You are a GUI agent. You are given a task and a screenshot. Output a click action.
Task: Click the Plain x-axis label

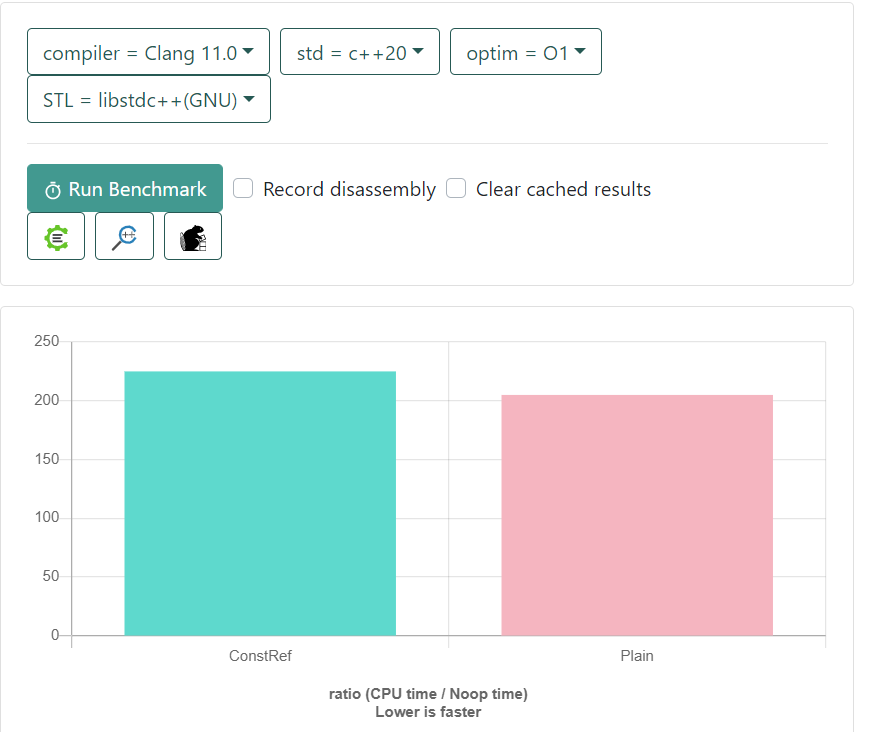pos(637,657)
